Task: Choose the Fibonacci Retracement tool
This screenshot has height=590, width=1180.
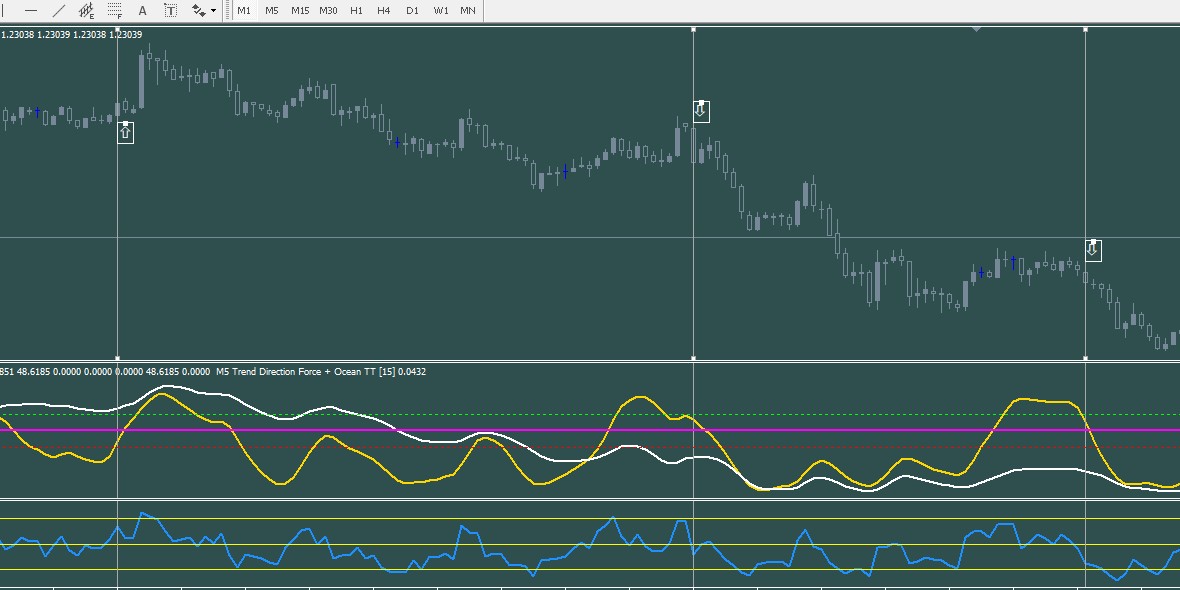Action: click(x=115, y=11)
